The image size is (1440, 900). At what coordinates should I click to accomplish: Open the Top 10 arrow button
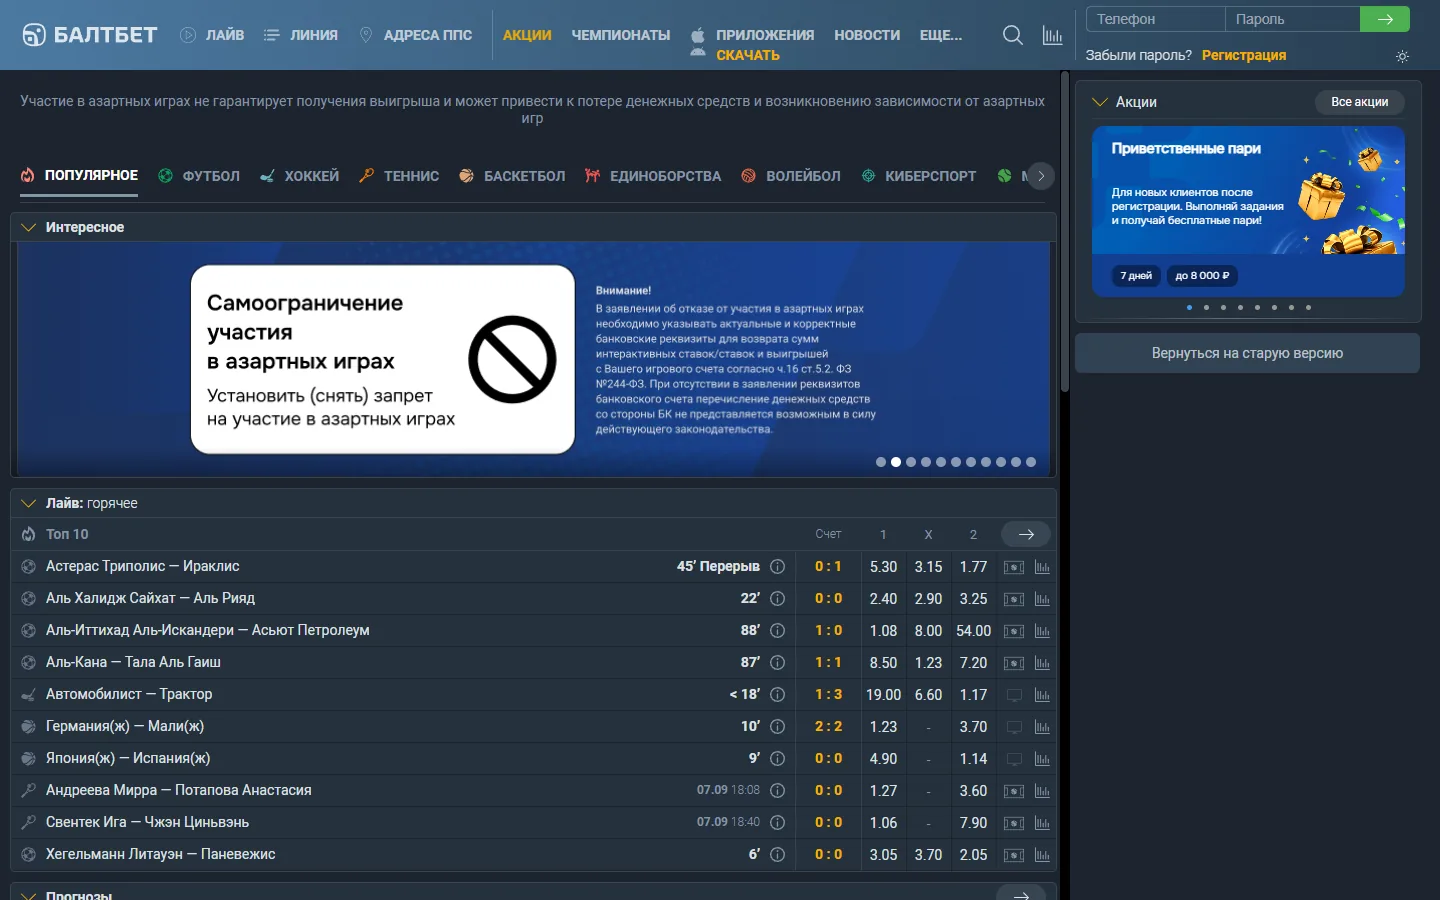click(x=1026, y=534)
